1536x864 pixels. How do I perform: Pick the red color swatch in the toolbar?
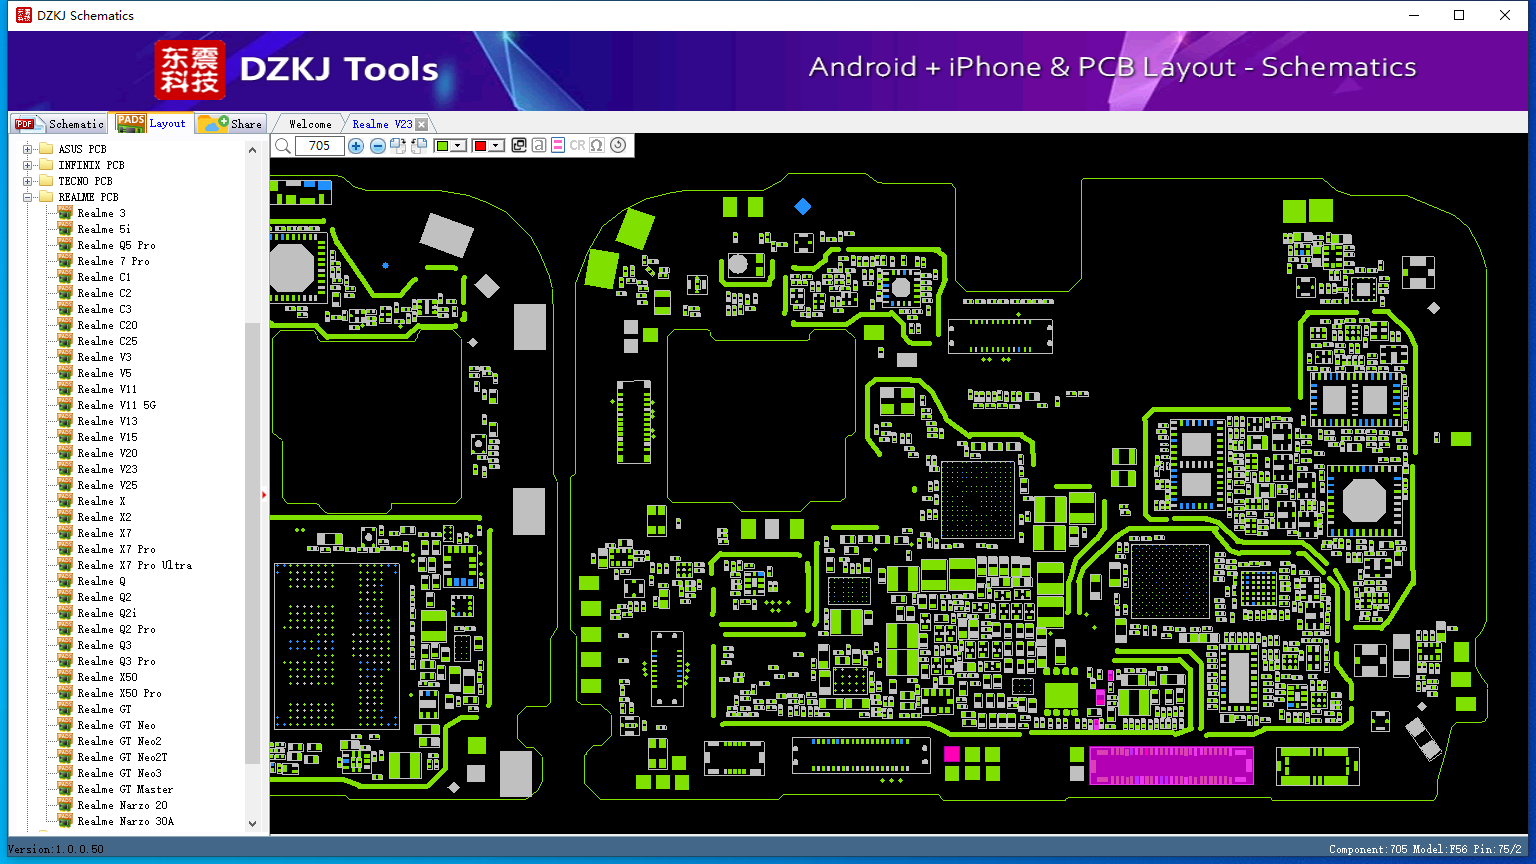pos(480,146)
